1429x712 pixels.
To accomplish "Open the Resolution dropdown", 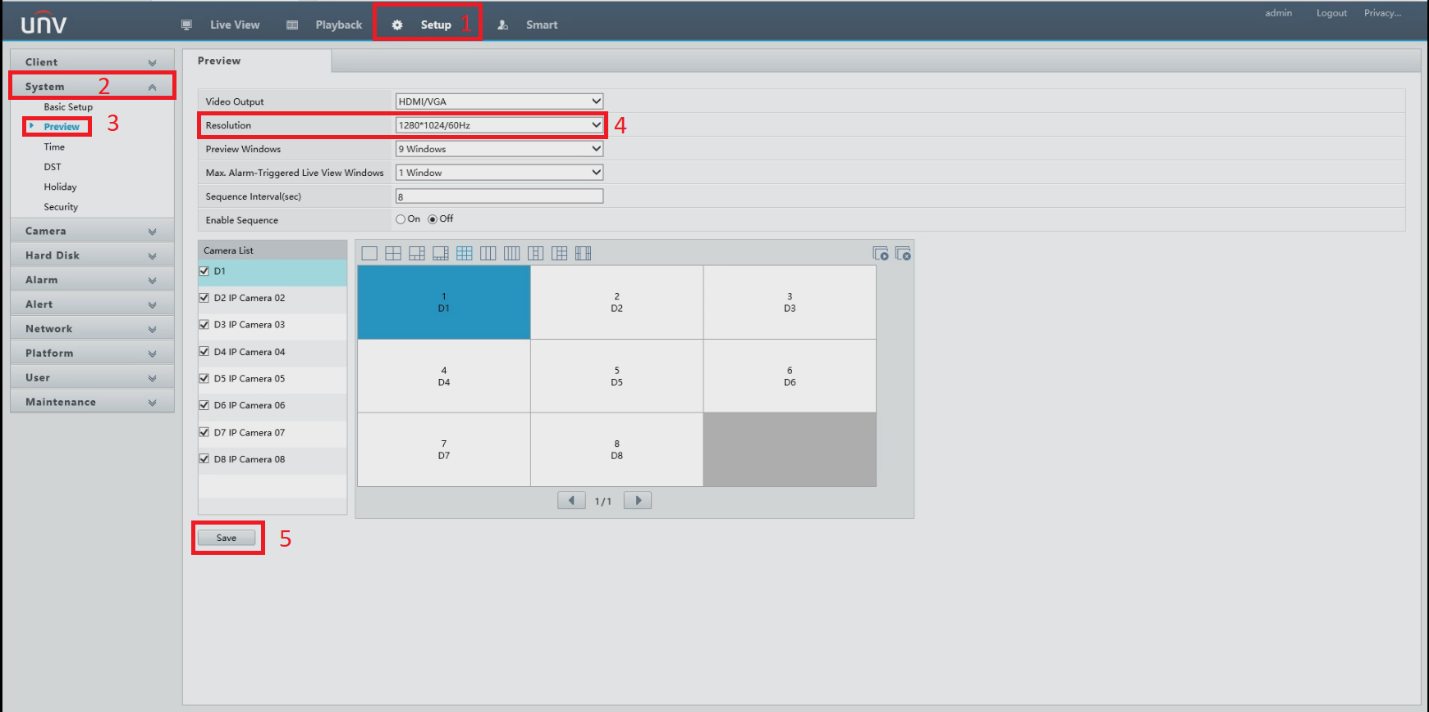I will 499,125.
